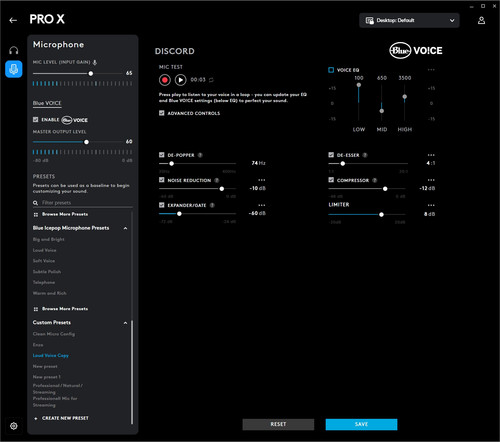Disable the Expander/Gate checkbox

pyautogui.click(x=162, y=205)
